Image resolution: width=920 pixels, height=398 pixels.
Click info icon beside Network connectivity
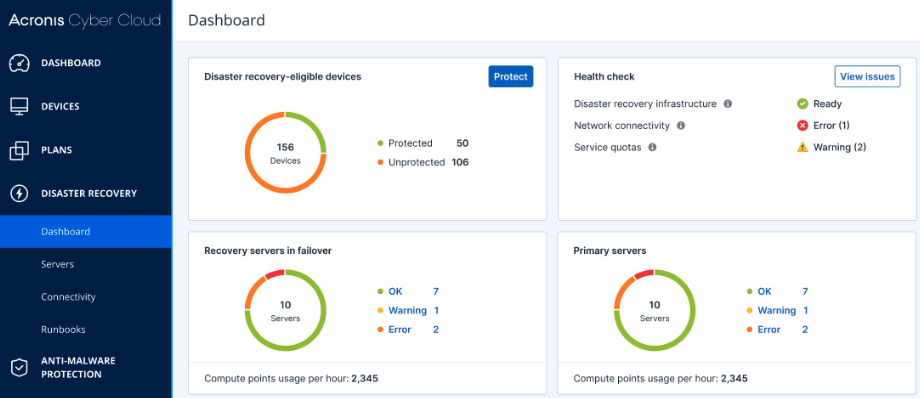click(681, 126)
